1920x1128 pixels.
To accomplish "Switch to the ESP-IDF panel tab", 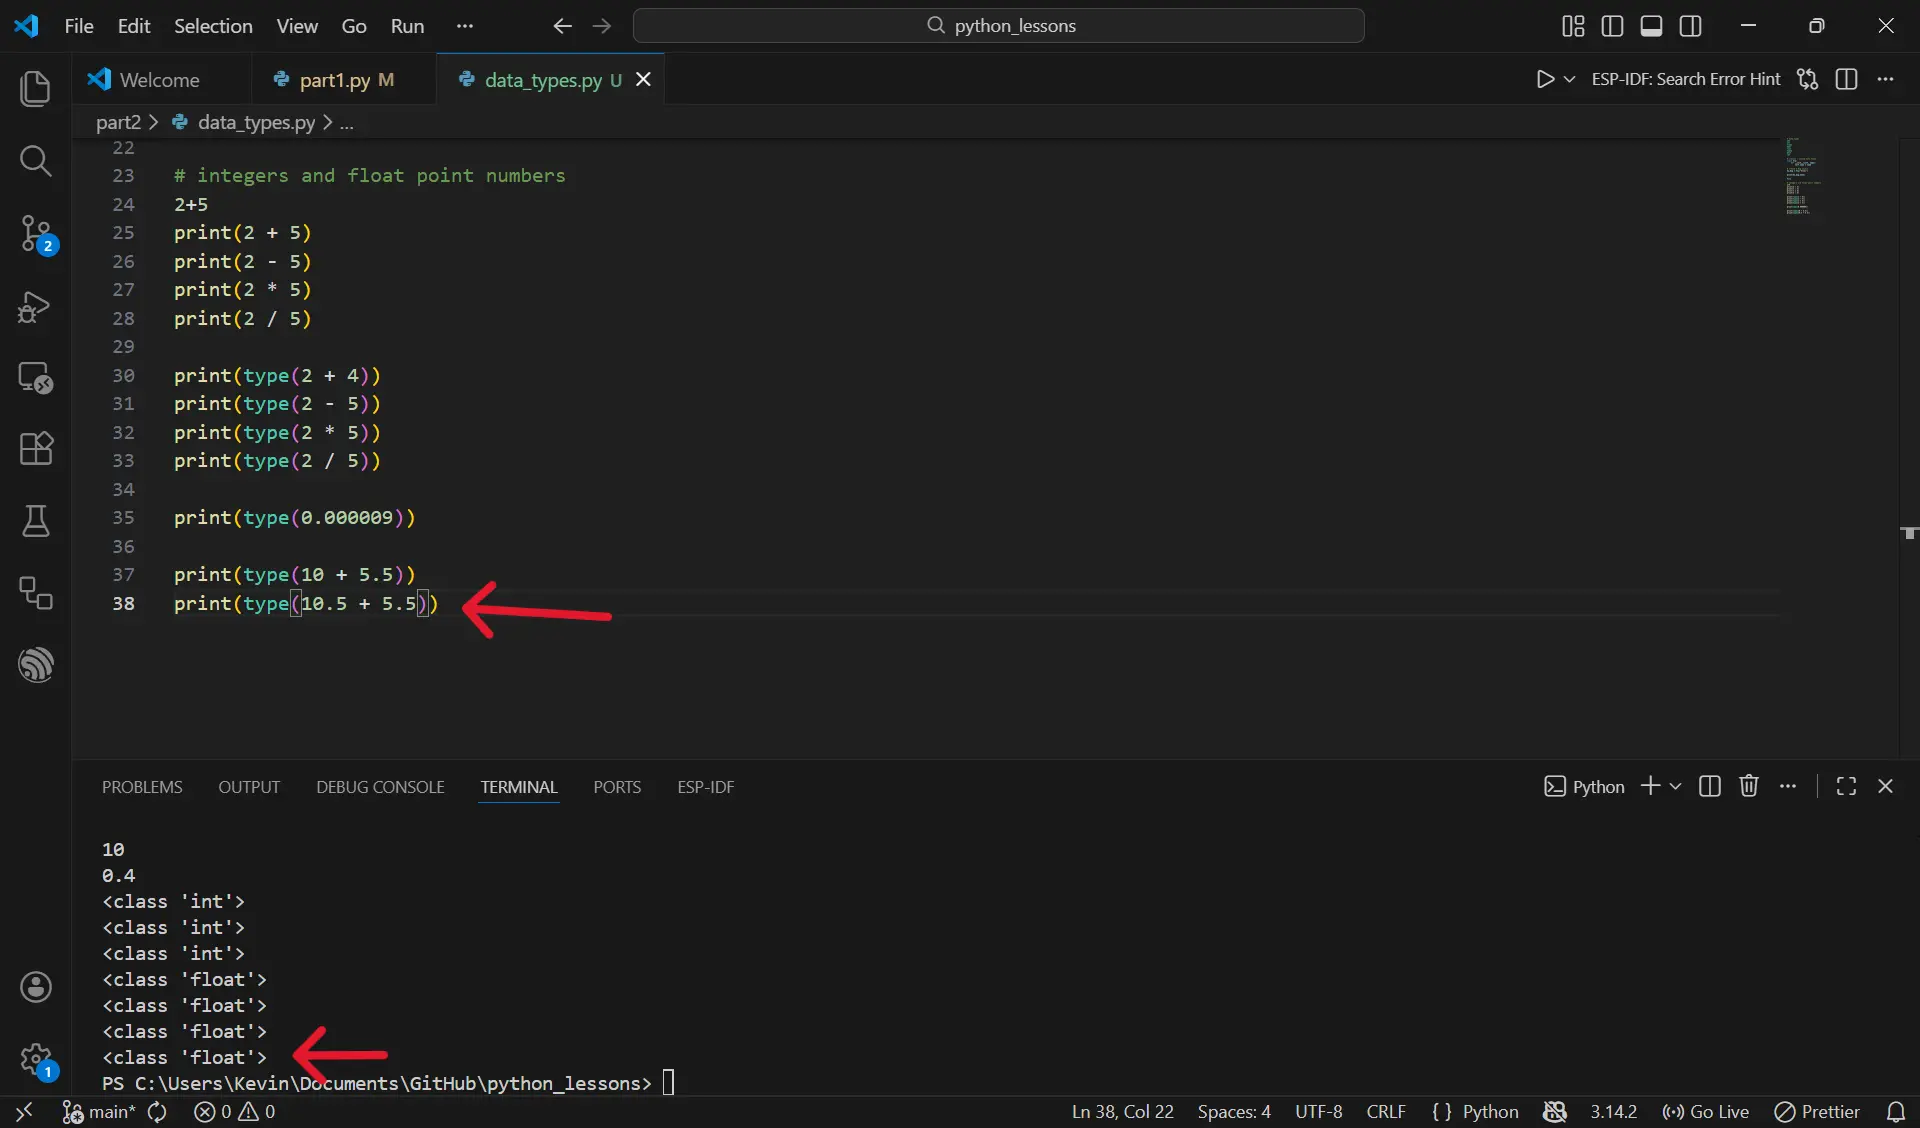I will 706,787.
